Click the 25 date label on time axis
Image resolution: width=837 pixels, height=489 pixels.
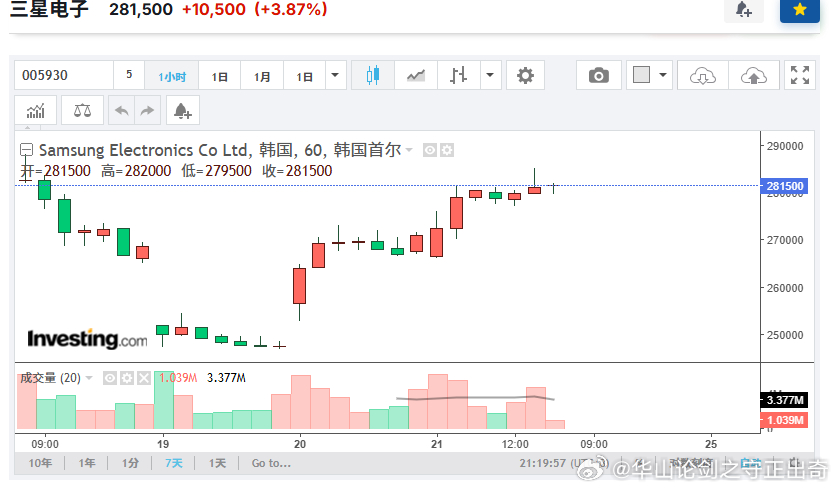coord(710,444)
